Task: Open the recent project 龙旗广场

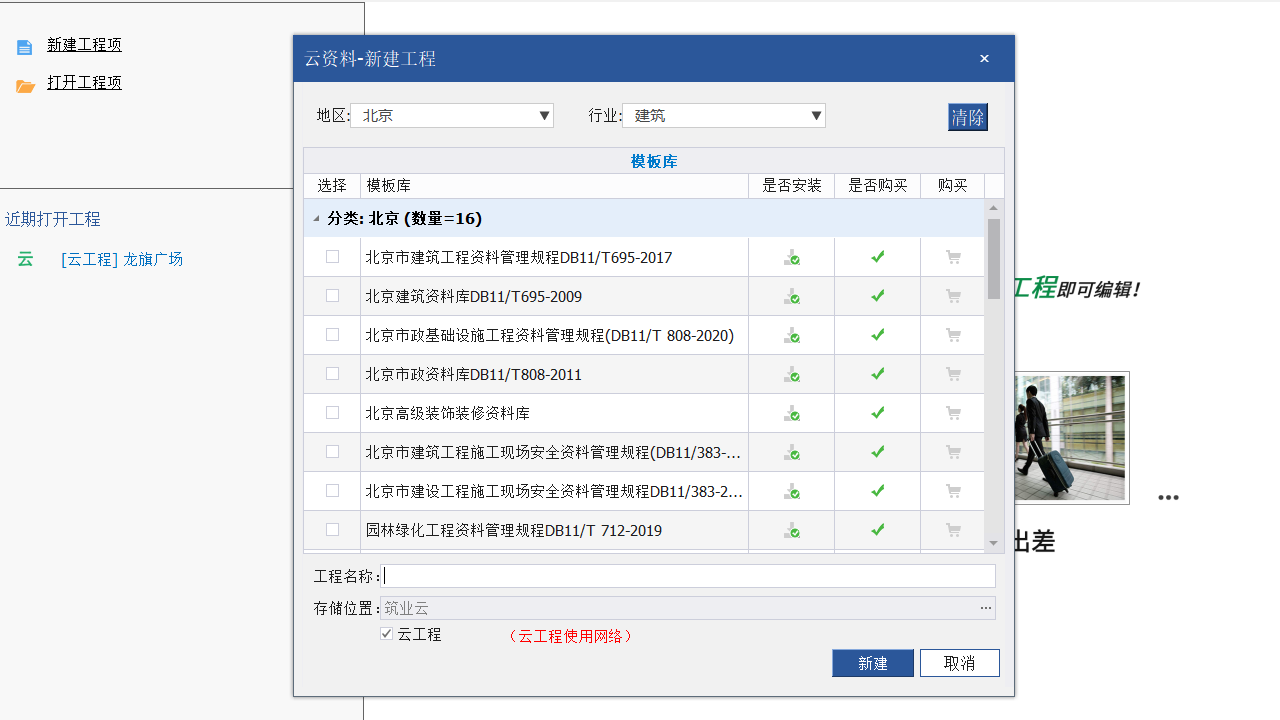Action: tap(122, 259)
